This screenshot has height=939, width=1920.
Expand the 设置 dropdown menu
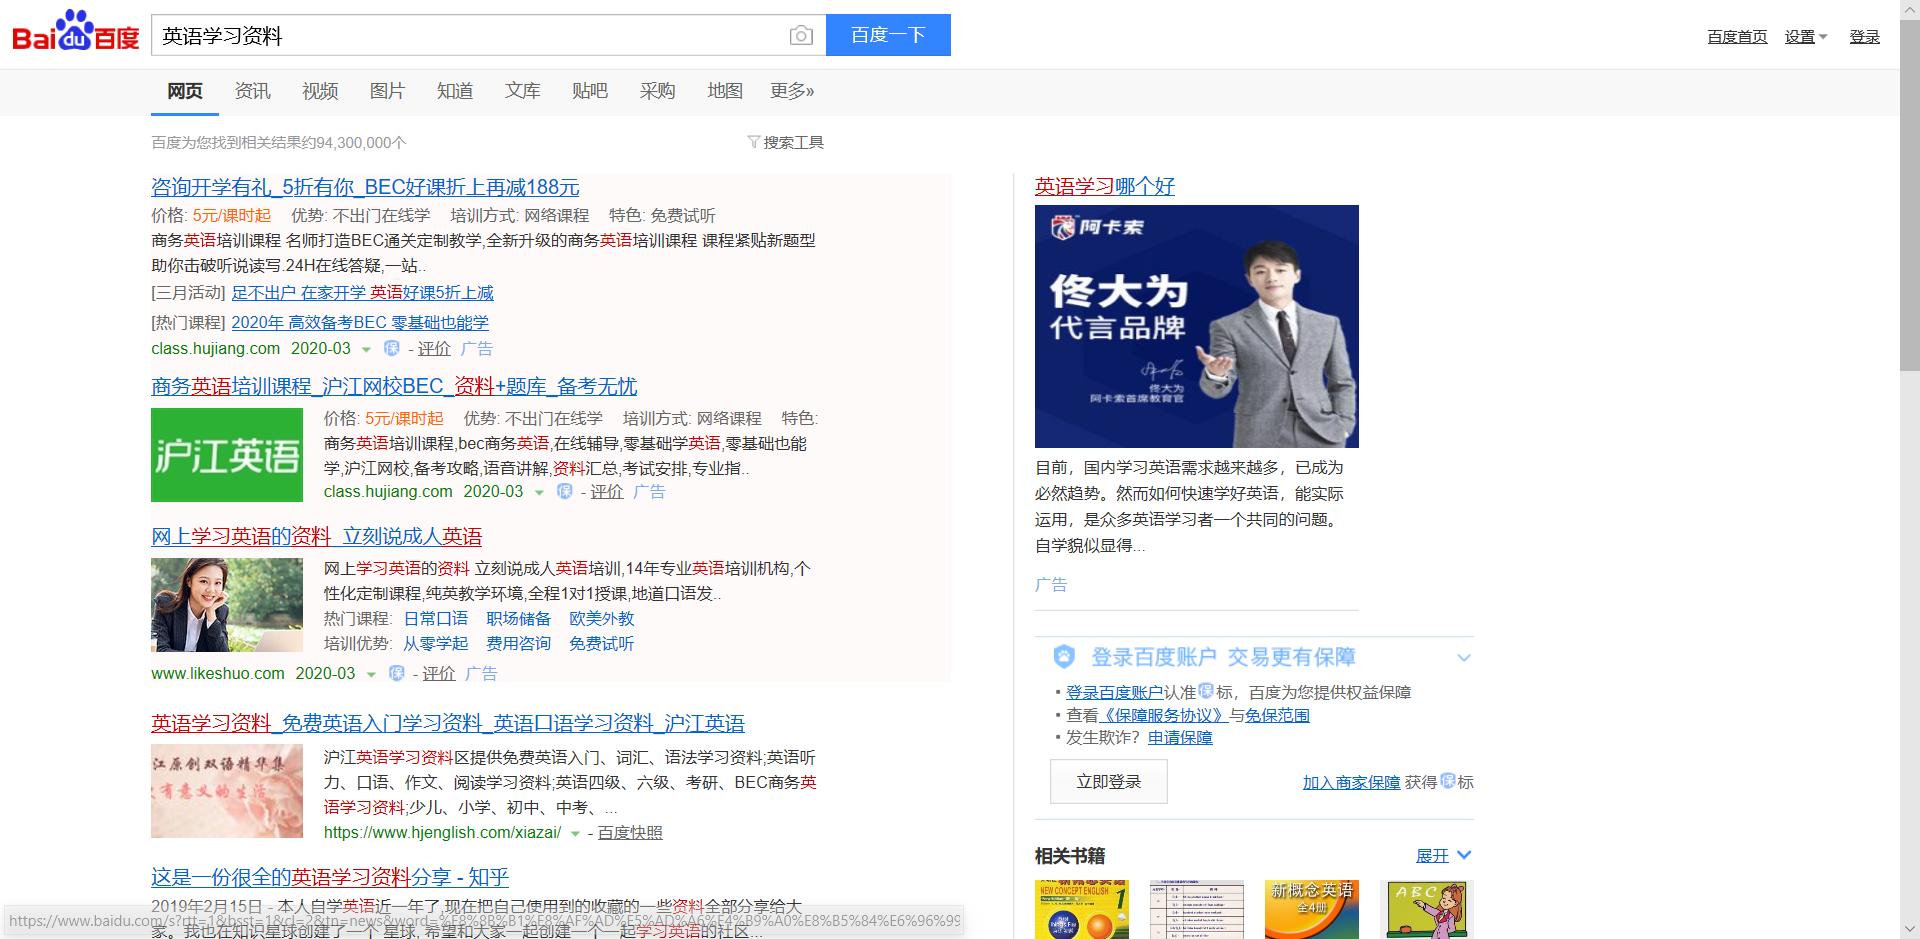[x=1805, y=36]
